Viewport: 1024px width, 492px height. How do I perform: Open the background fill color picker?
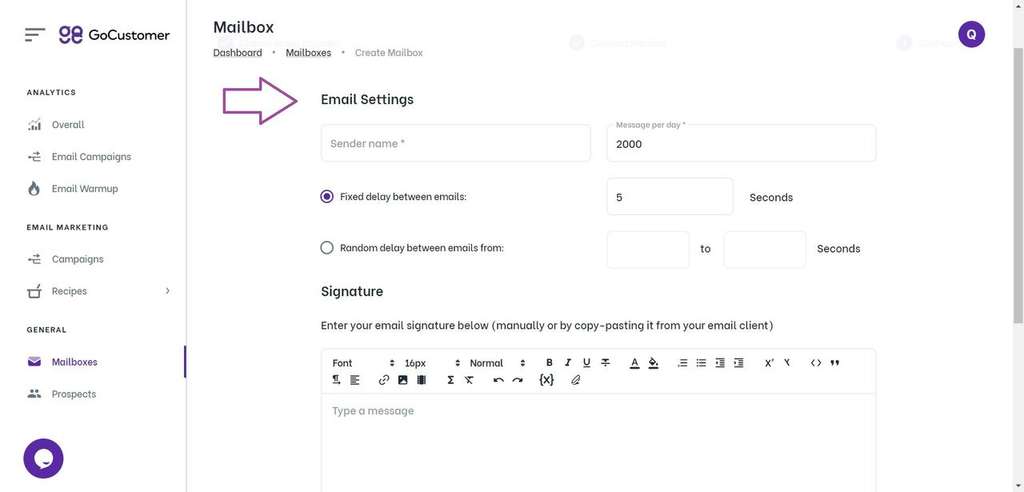(x=653, y=363)
